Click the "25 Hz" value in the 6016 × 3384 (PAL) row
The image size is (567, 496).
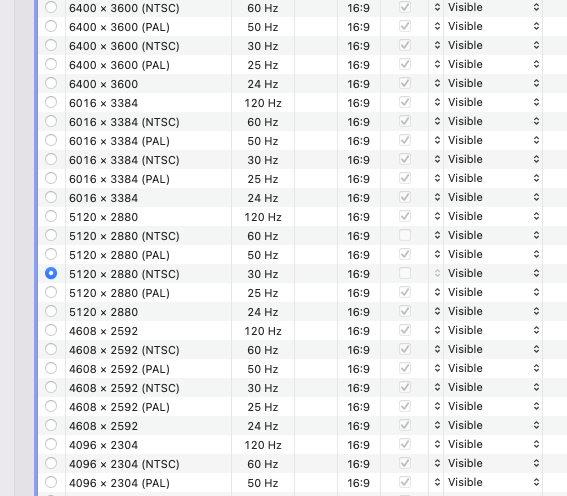263,179
